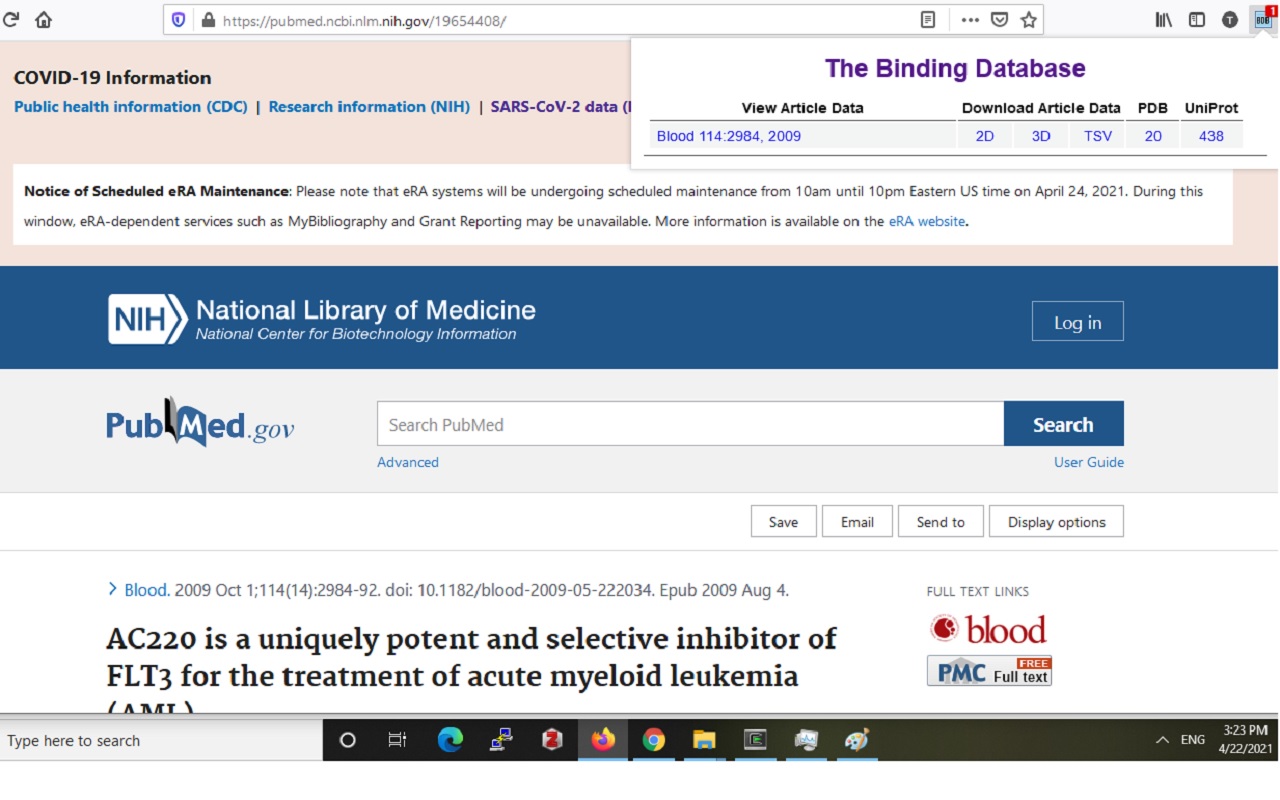Click the Save button

(x=784, y=521)
